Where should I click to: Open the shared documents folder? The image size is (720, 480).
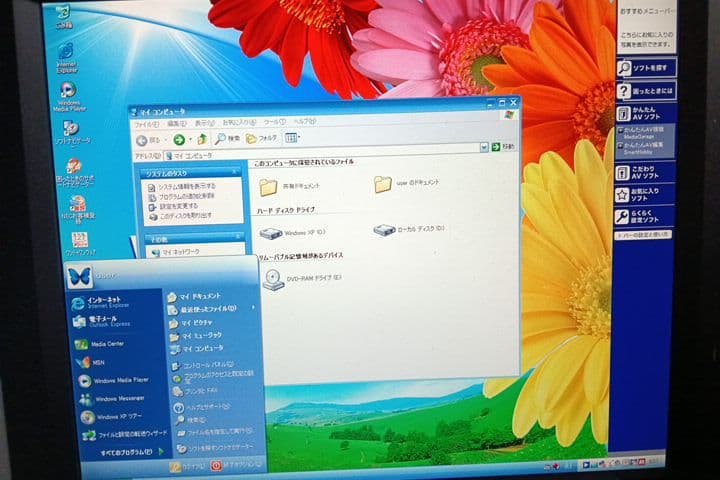coord(268,186)
